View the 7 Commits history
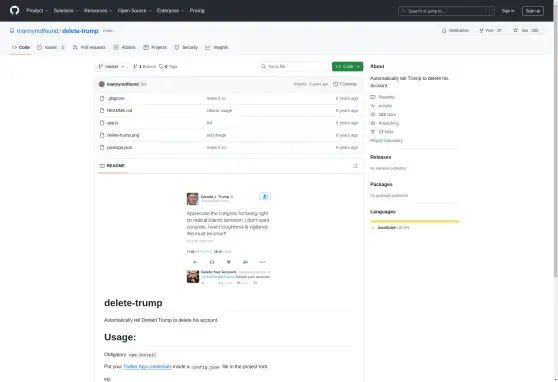 pos(345,84)
